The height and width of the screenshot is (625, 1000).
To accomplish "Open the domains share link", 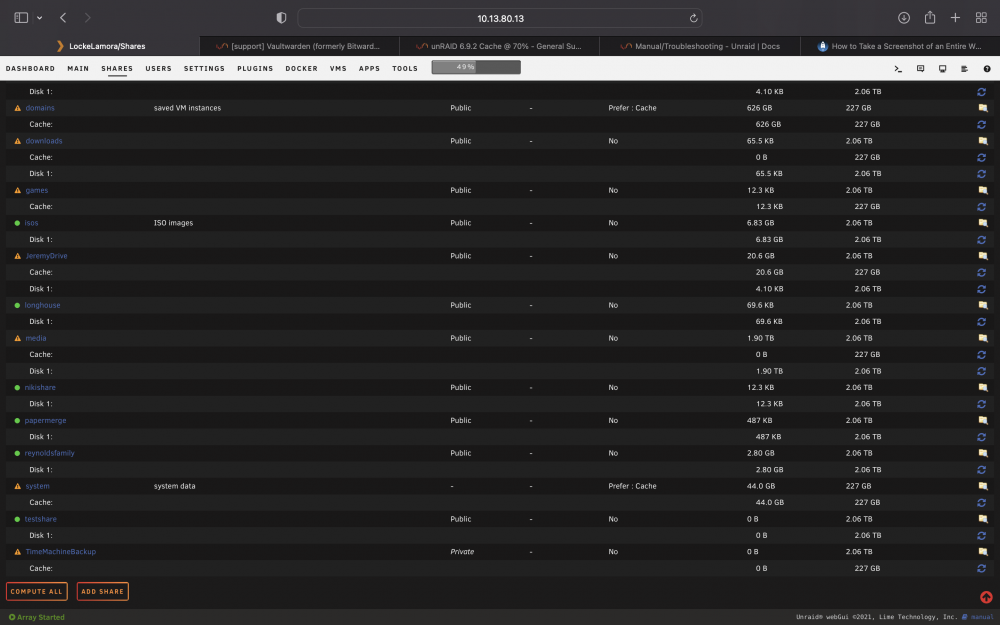I will coord(40,108).
